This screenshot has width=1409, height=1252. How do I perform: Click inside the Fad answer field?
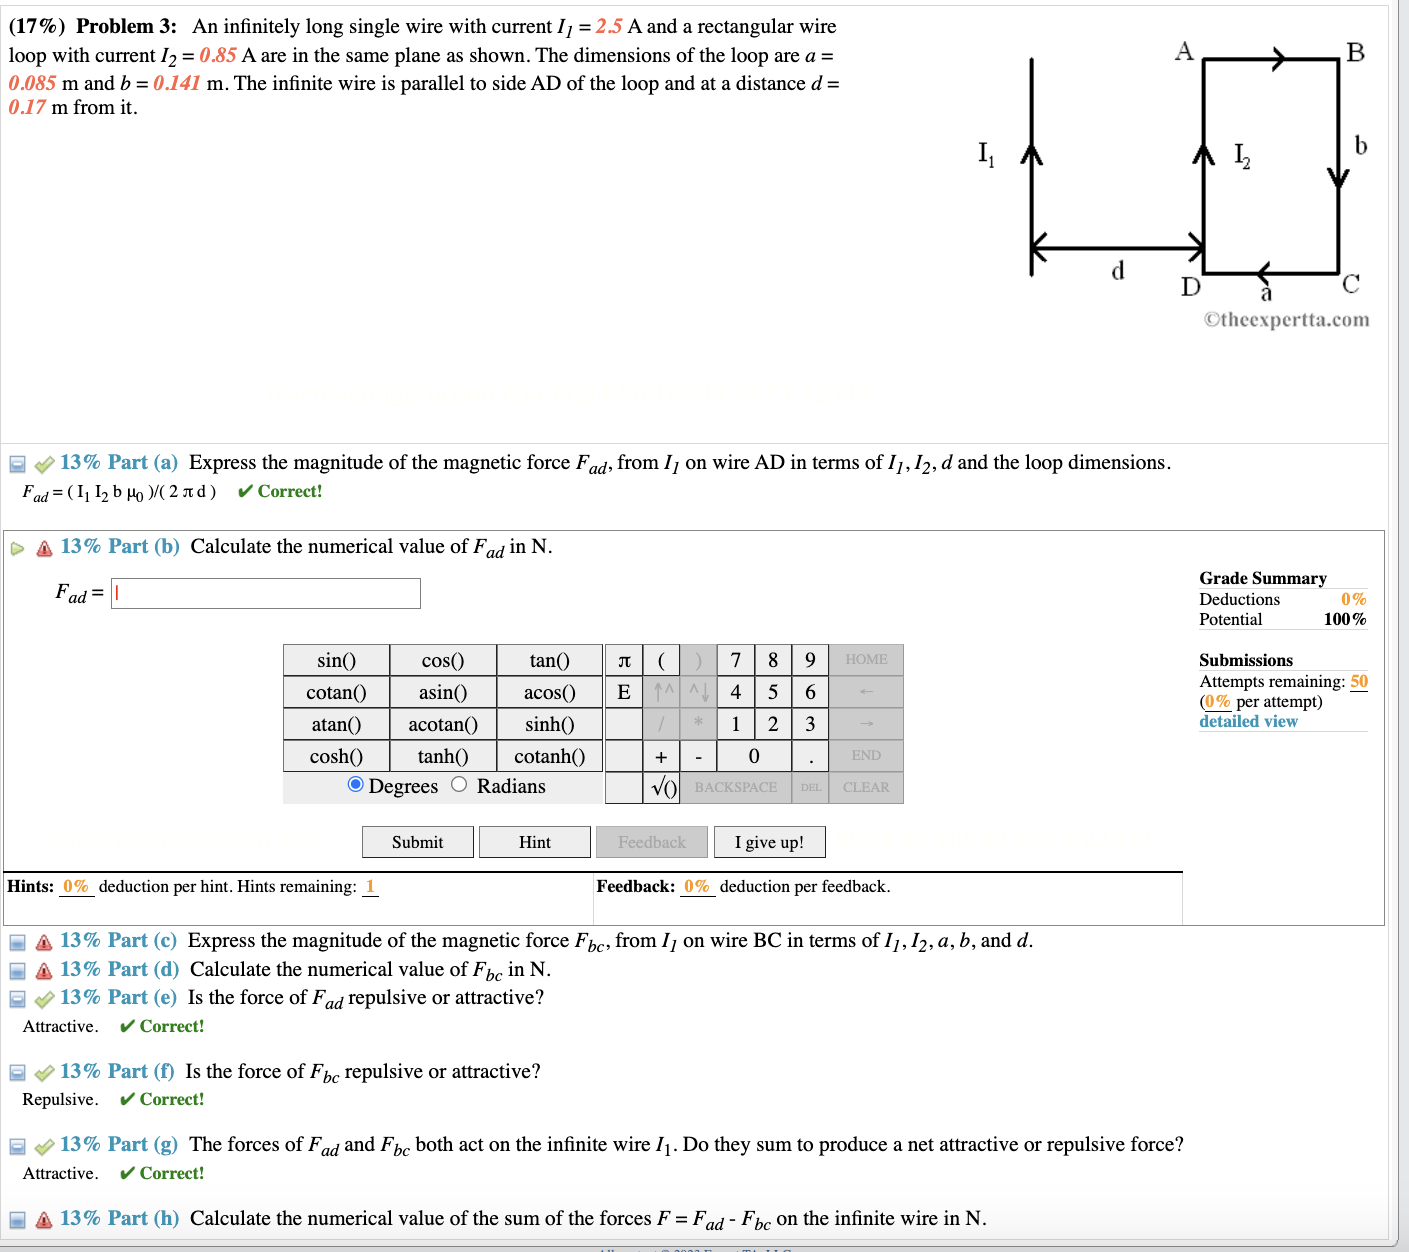pos(265,593)
